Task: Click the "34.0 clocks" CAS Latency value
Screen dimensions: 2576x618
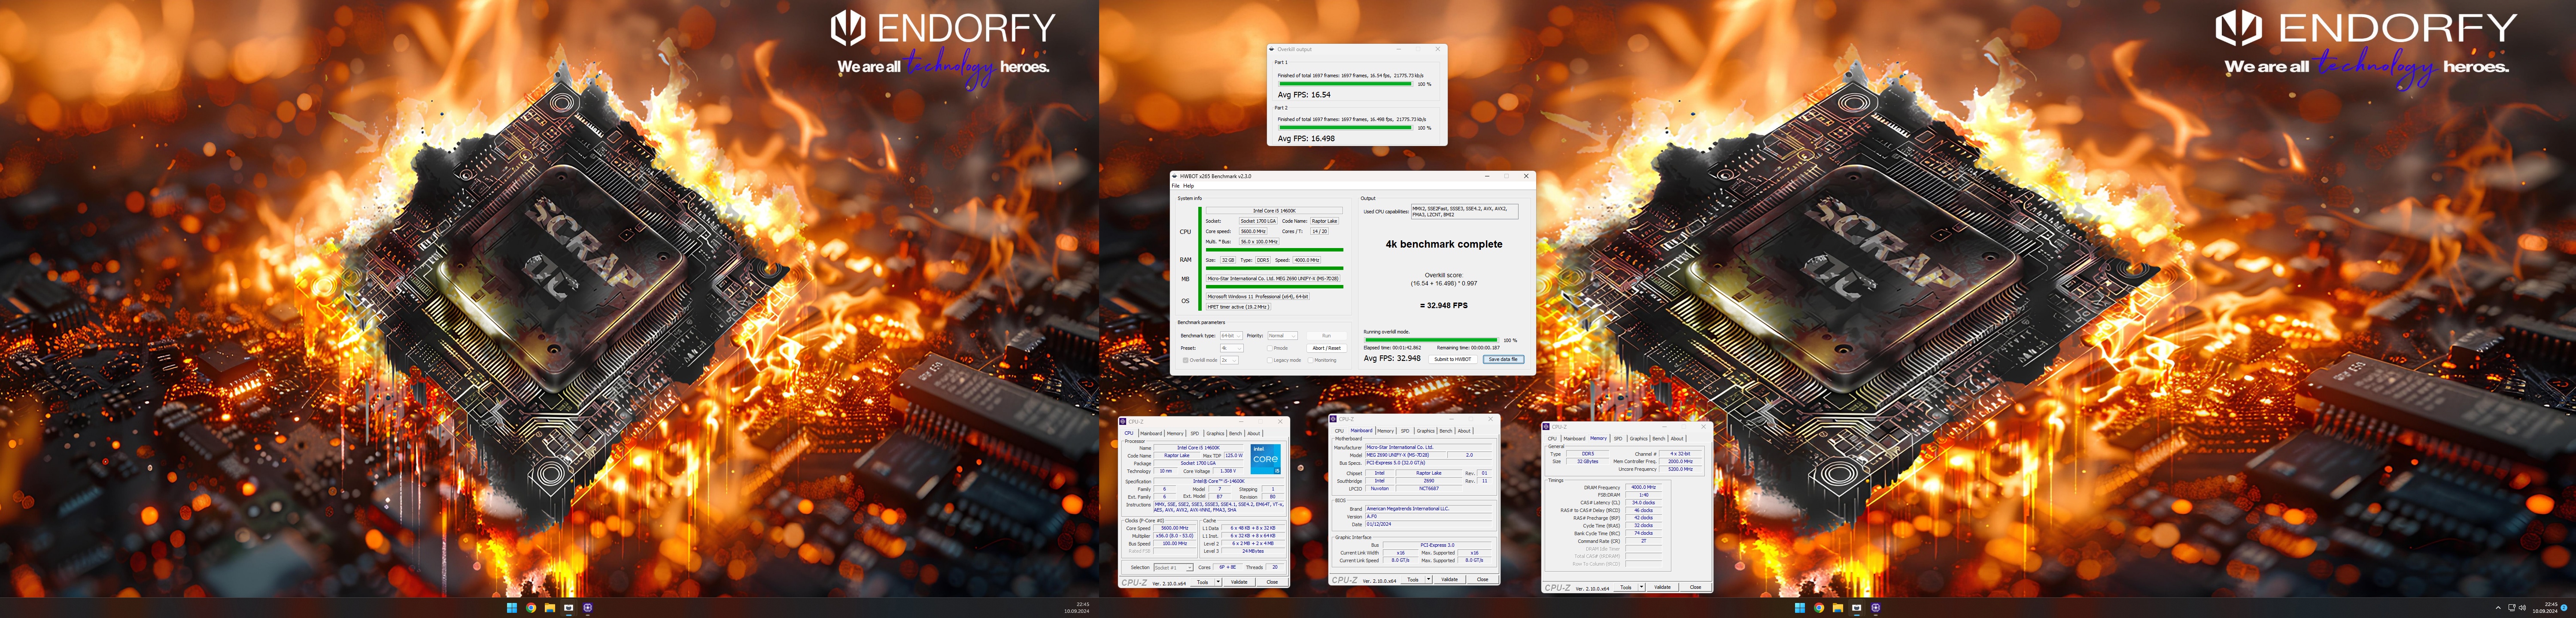Action: [1643, 503]
